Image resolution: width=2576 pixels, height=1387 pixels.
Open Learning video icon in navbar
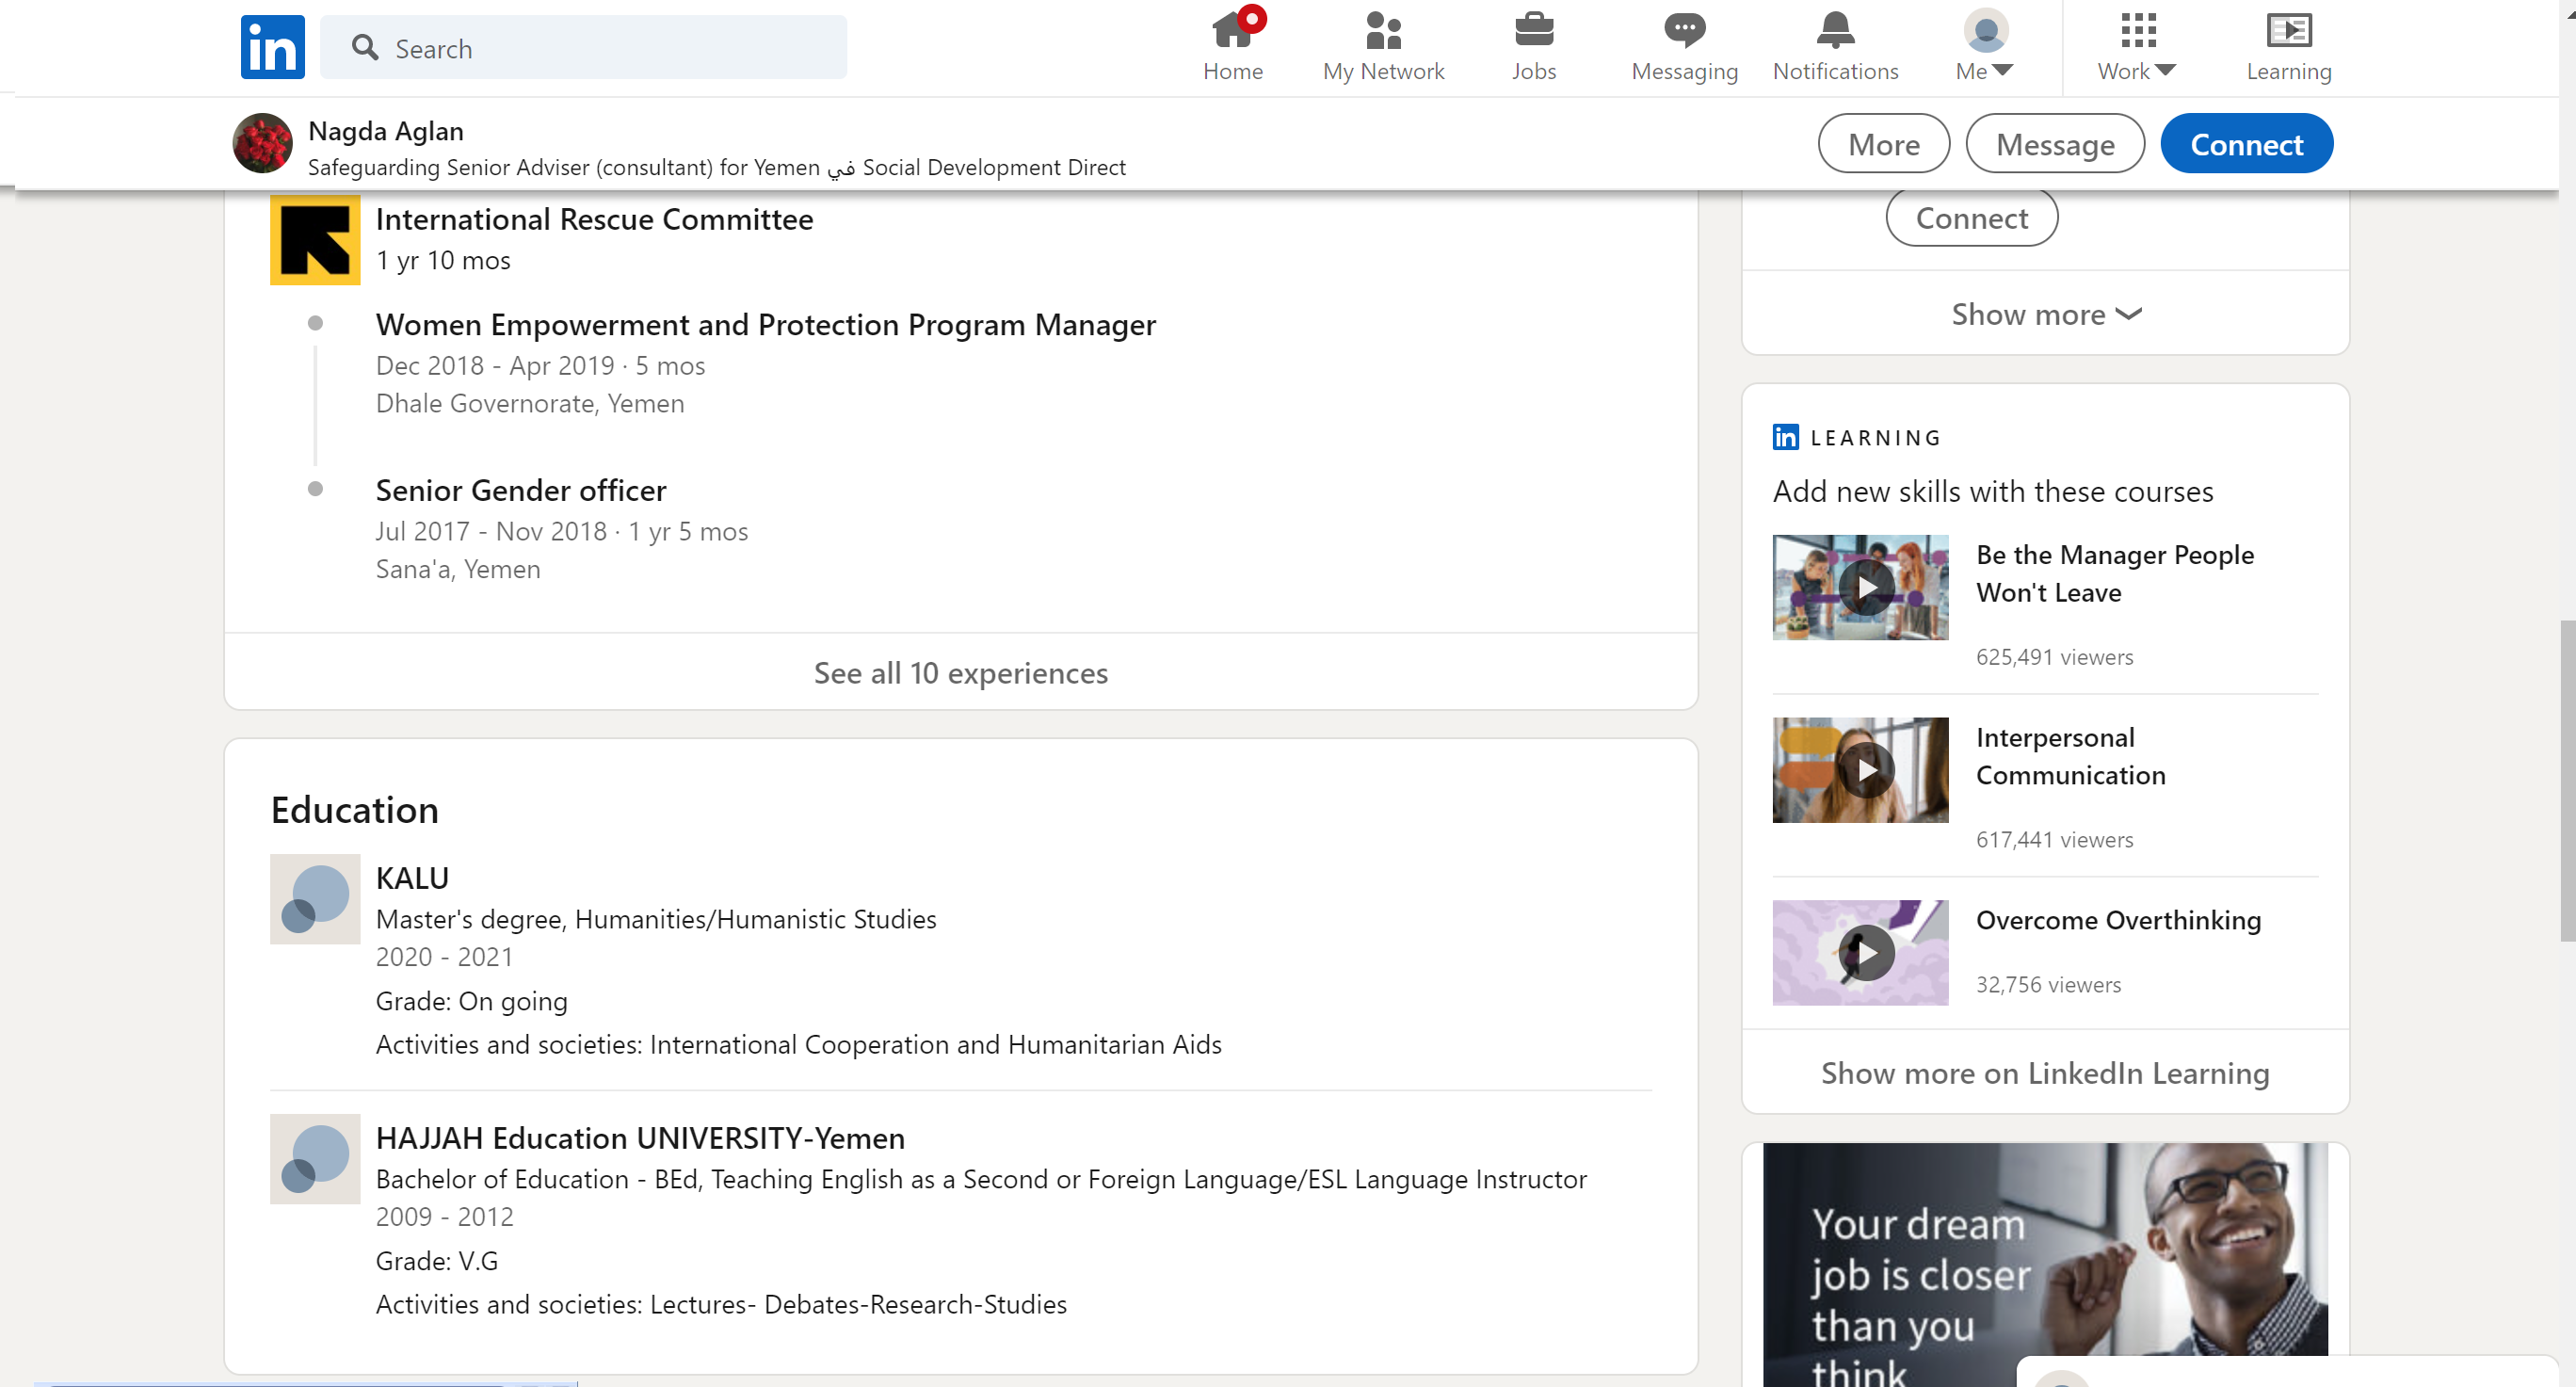click(2288, 31)
